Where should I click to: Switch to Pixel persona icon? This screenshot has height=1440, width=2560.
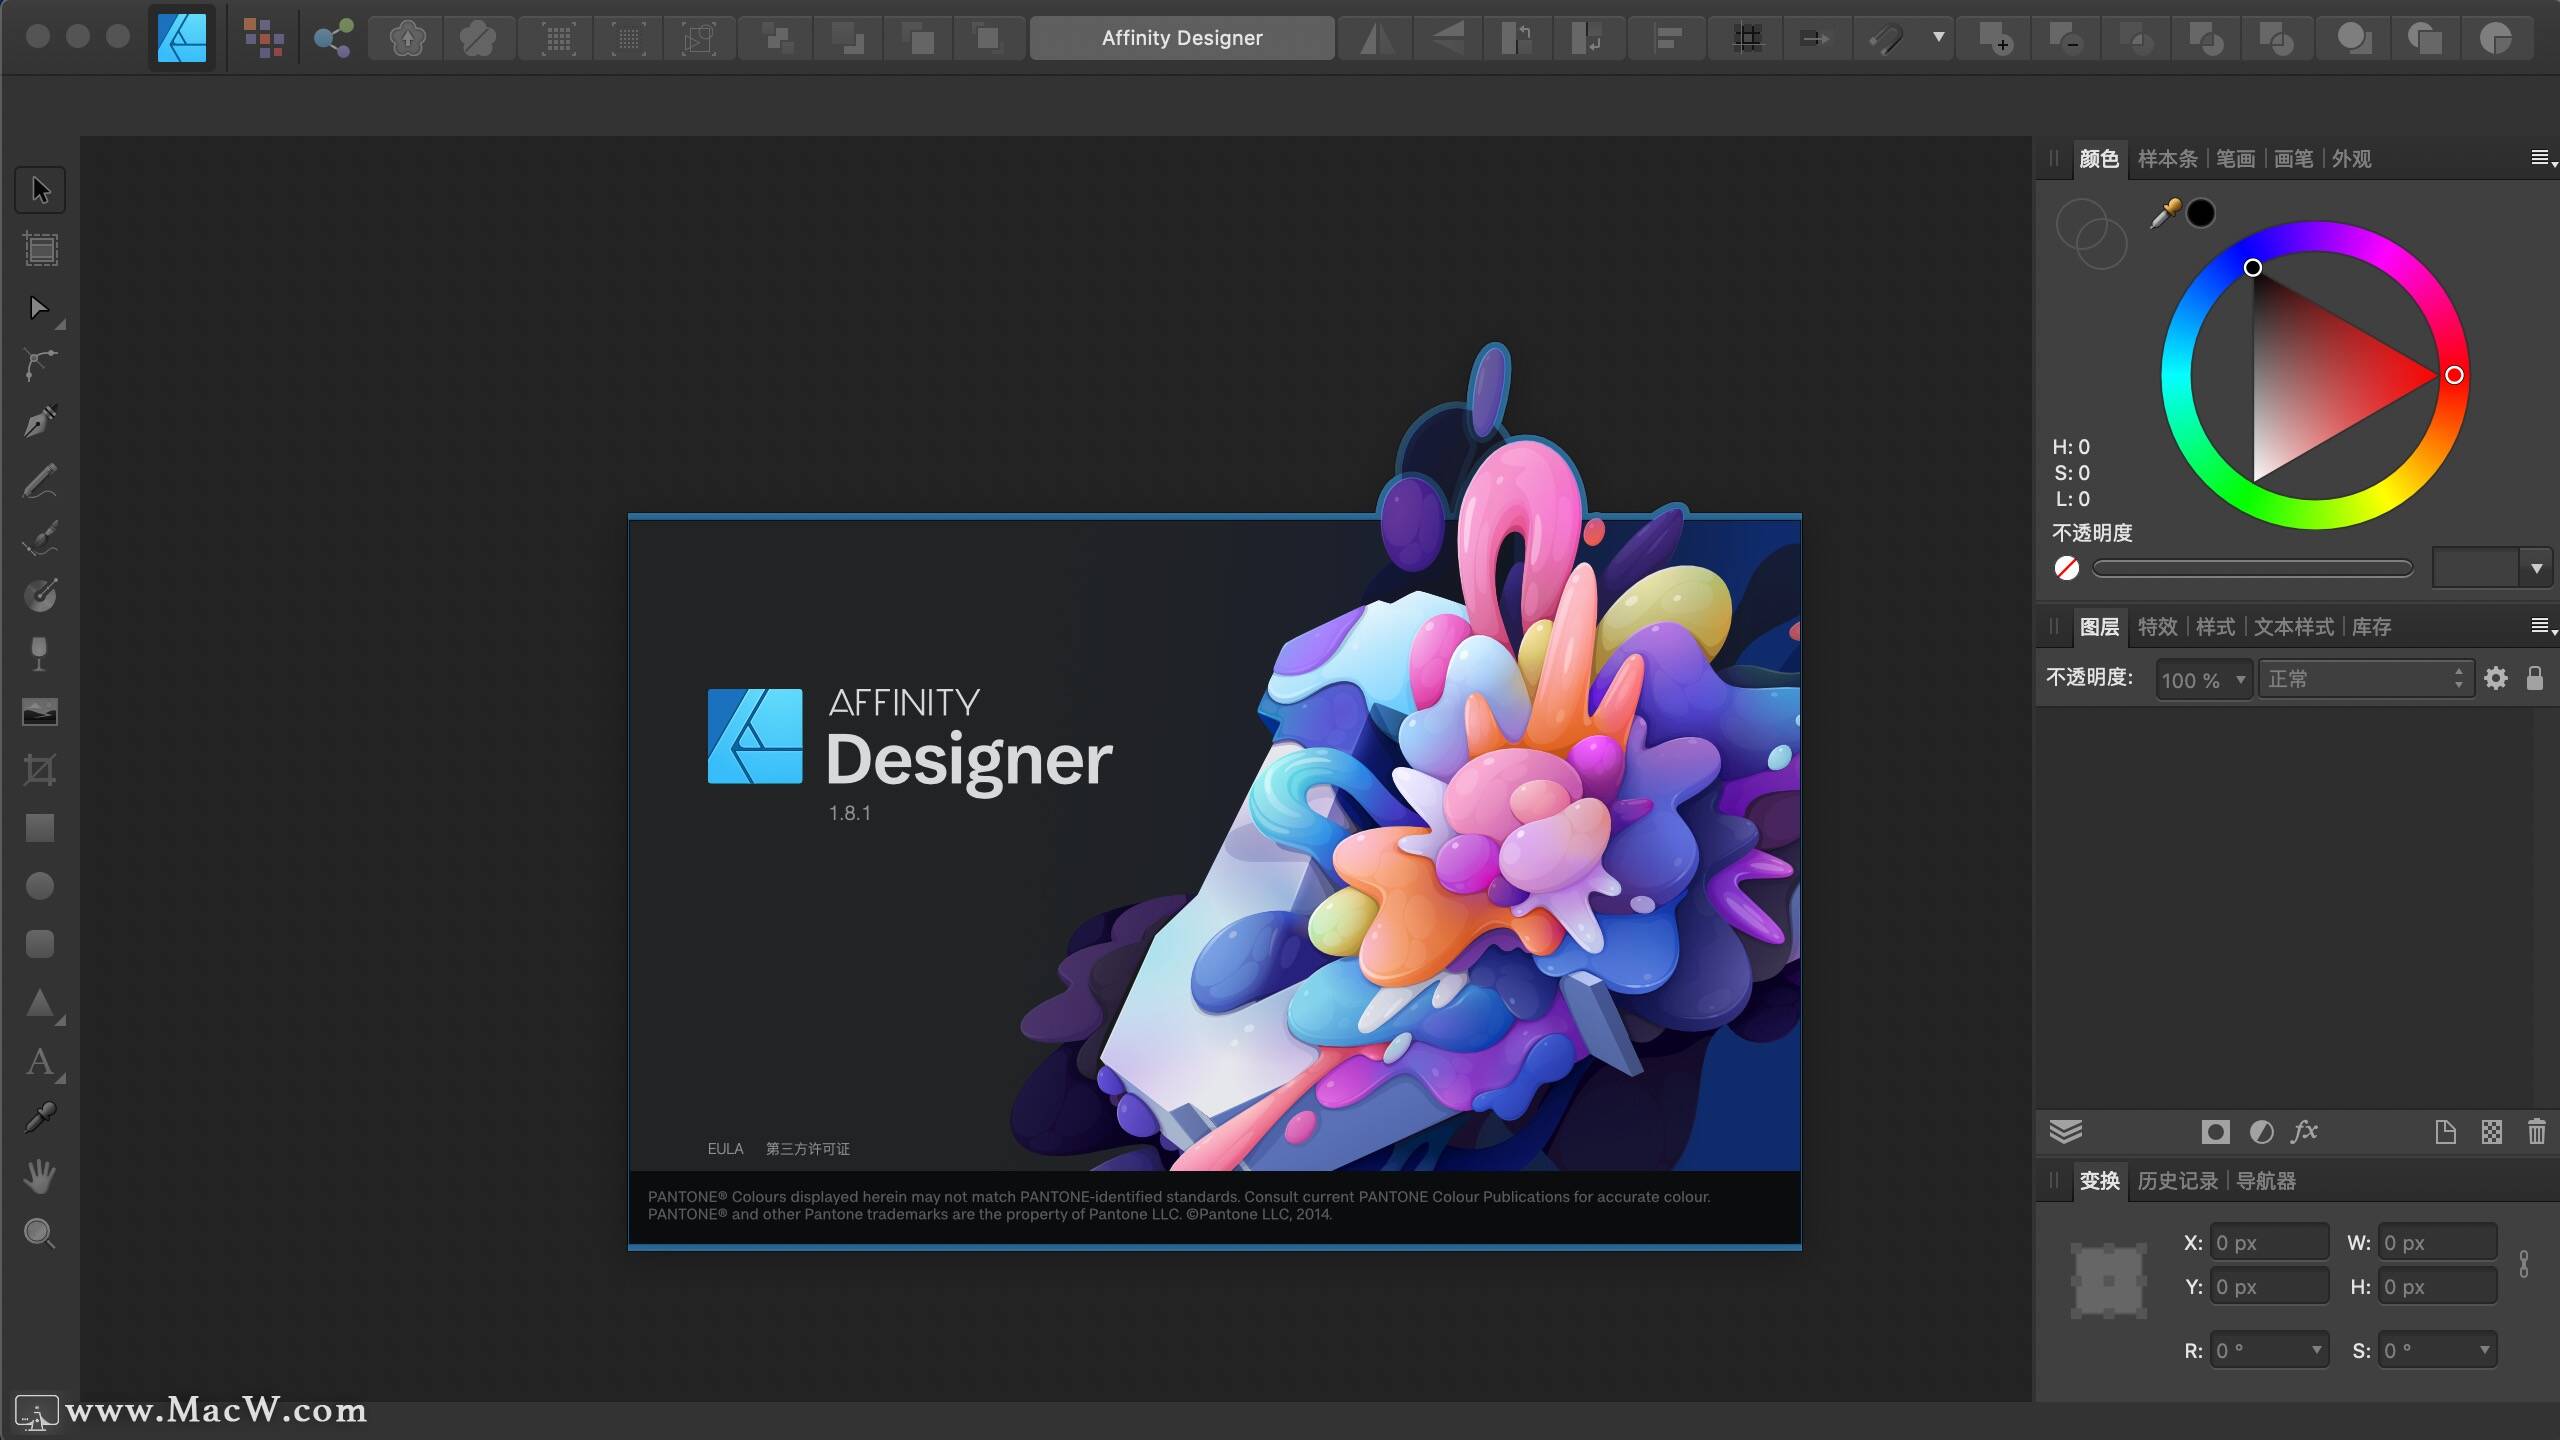click(x=263, y=38)
